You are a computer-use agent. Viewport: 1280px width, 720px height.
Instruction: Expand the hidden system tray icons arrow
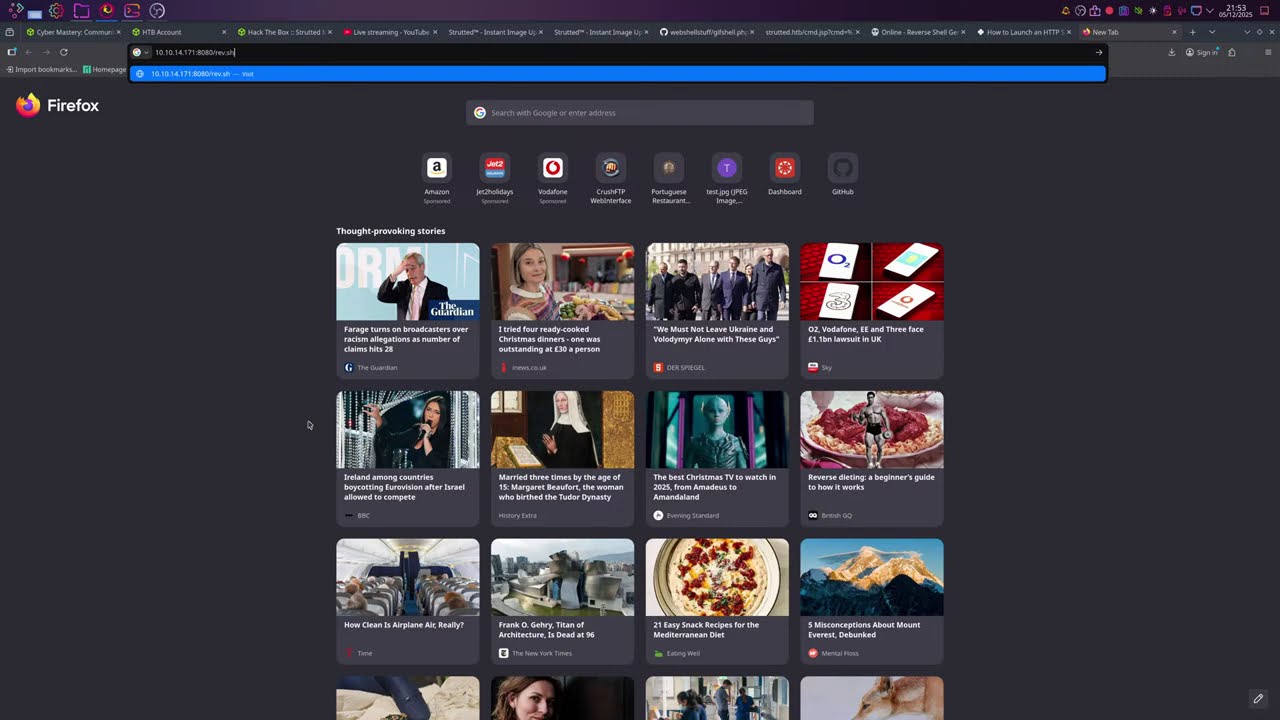click(x=1209, y=11)
